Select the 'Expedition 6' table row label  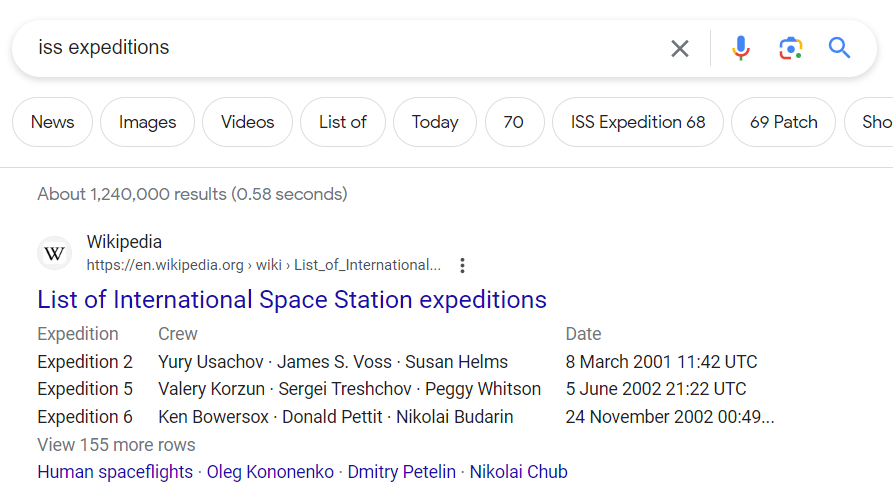pyautogui.click(x=85, y=417)
